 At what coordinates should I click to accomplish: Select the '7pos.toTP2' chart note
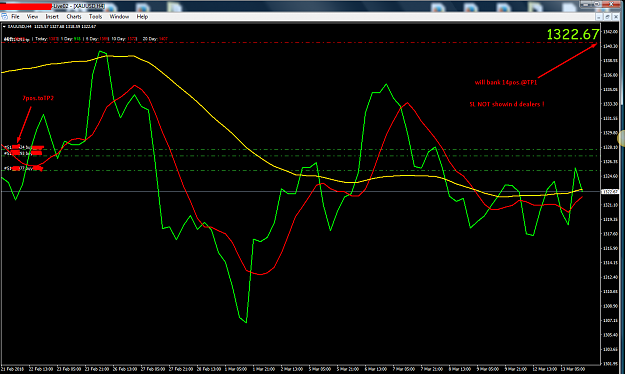pyautogui.click(x=38, y=98)
